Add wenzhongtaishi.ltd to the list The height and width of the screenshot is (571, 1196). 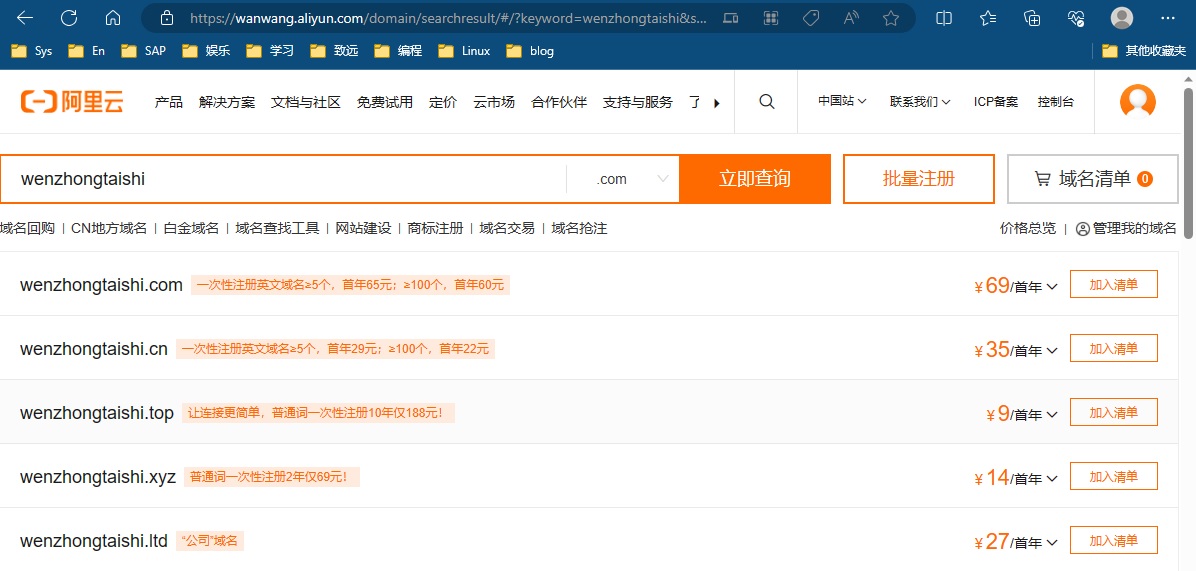(x=1114, y=541)
